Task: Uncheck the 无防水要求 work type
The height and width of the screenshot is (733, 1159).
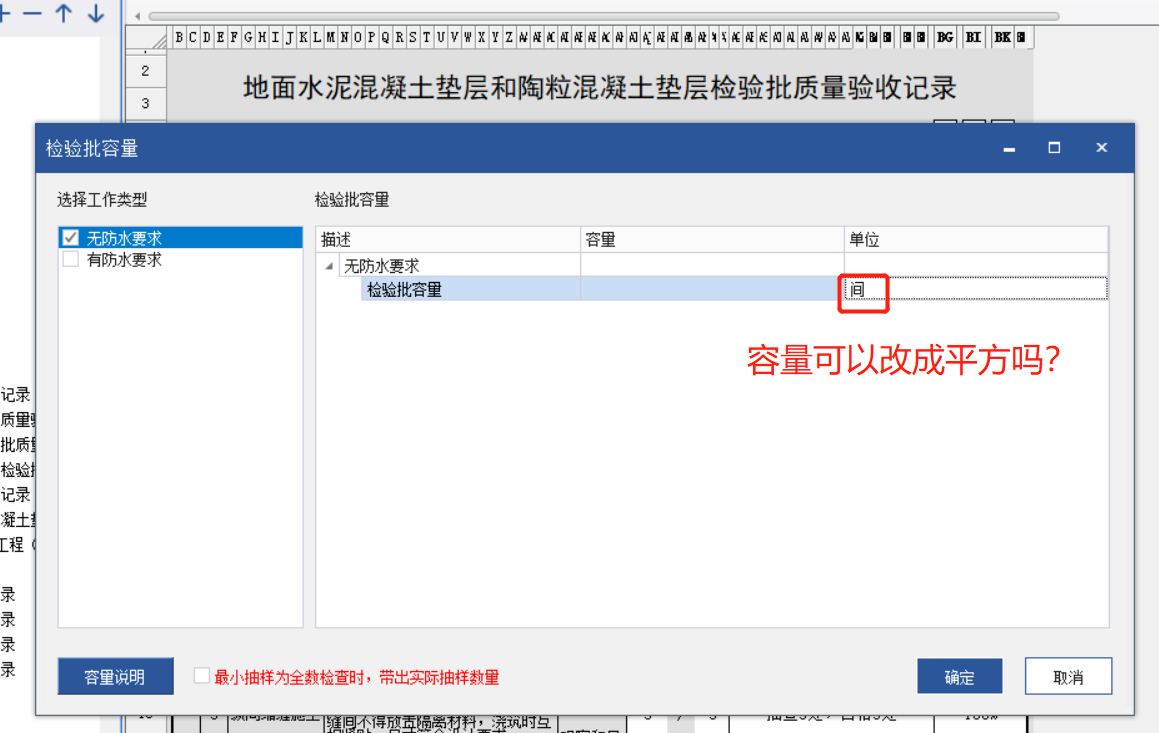Action: coord(68,237)
